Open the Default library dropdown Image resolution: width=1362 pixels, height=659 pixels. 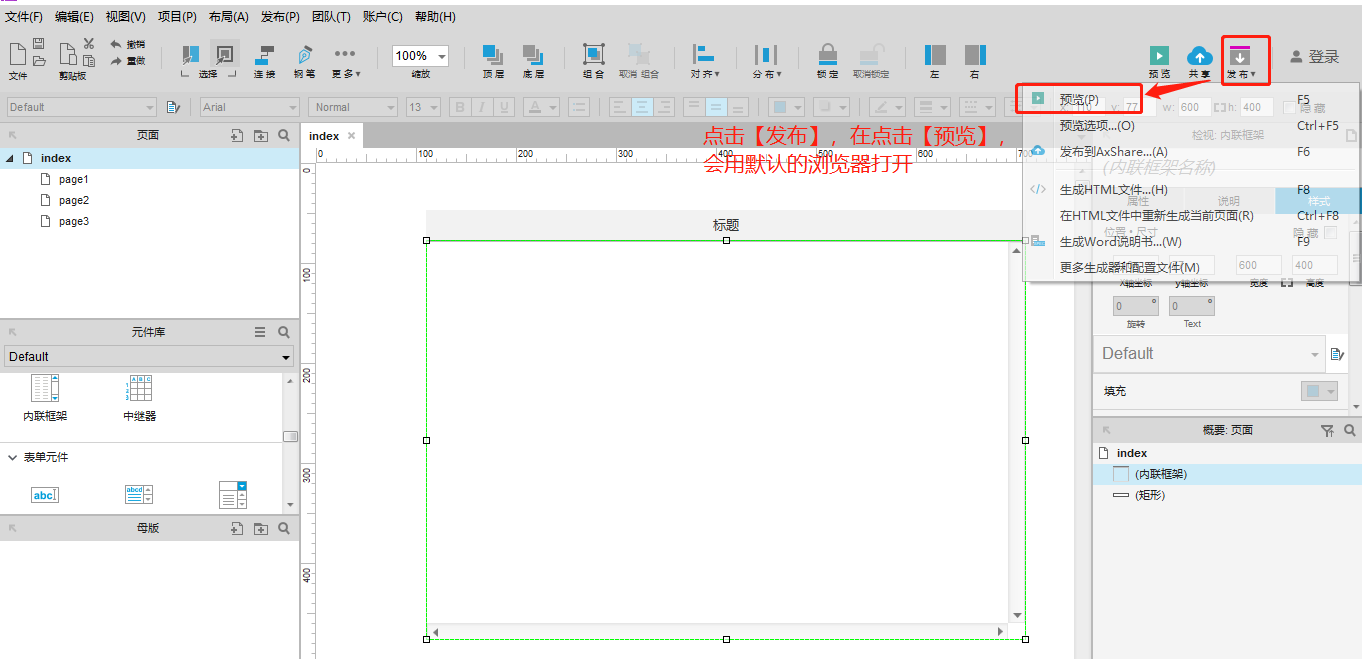coord(149,356)
